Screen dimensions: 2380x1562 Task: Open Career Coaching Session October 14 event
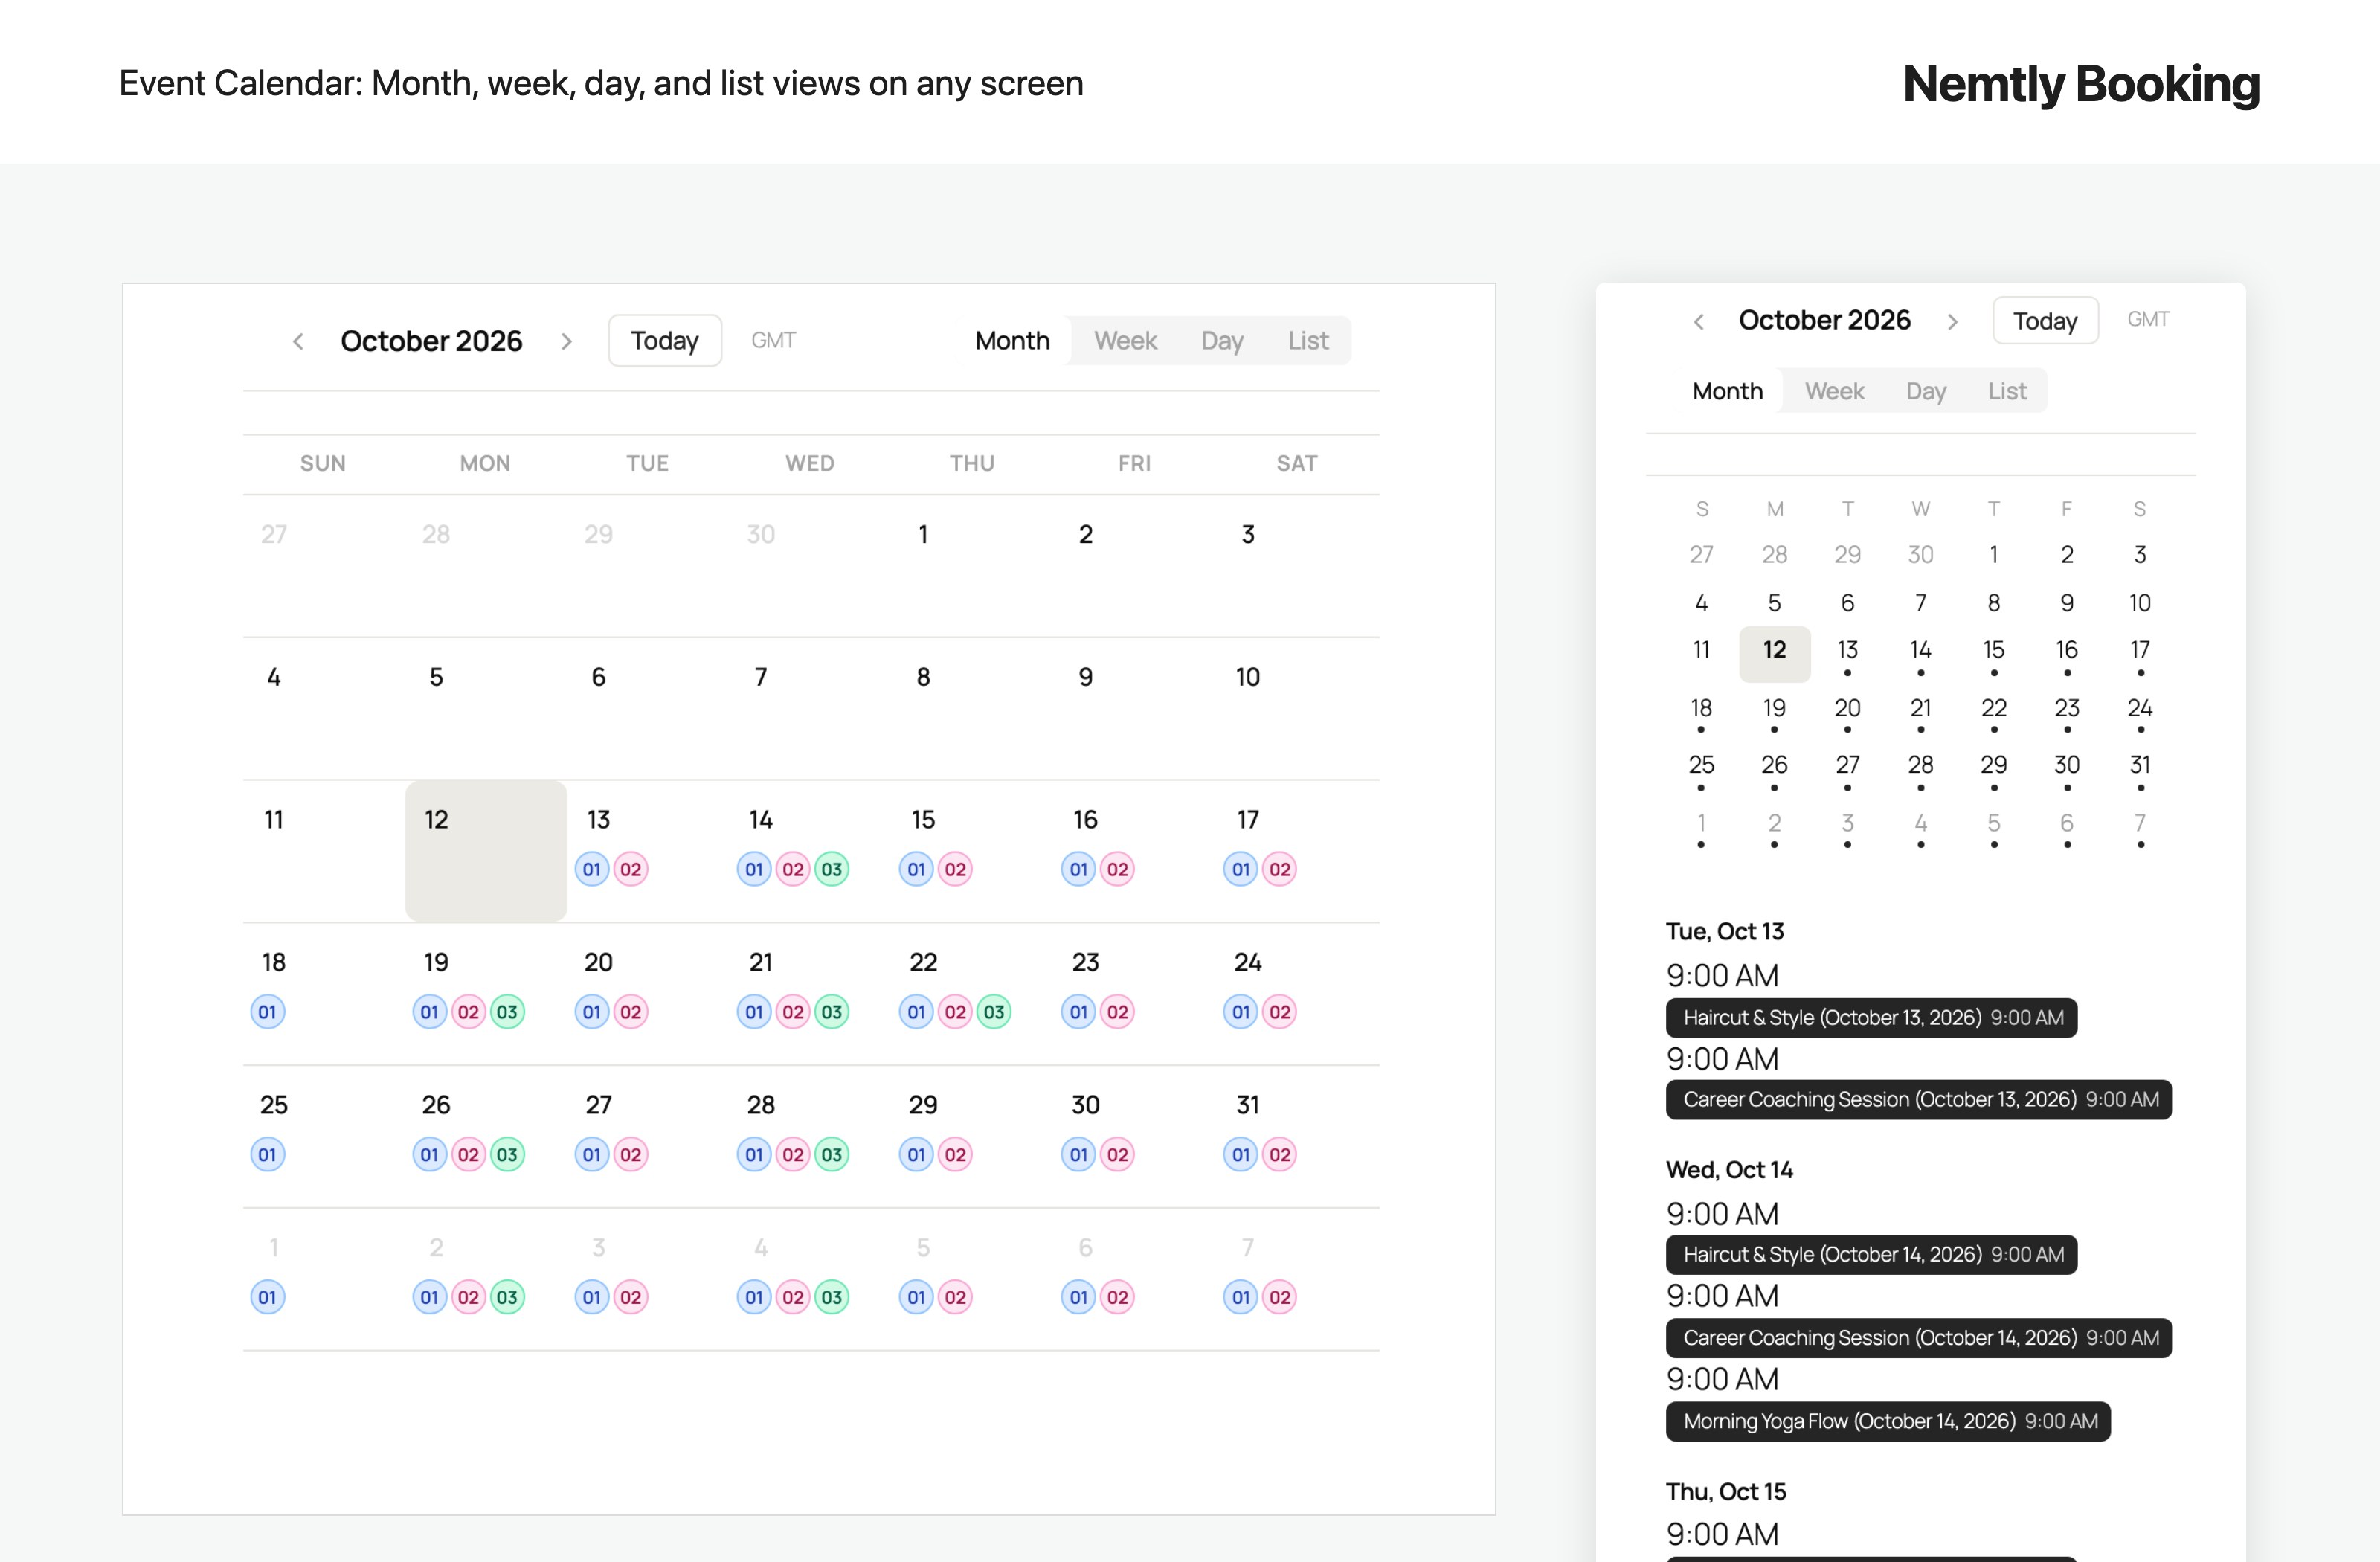coord(1919,1338)
